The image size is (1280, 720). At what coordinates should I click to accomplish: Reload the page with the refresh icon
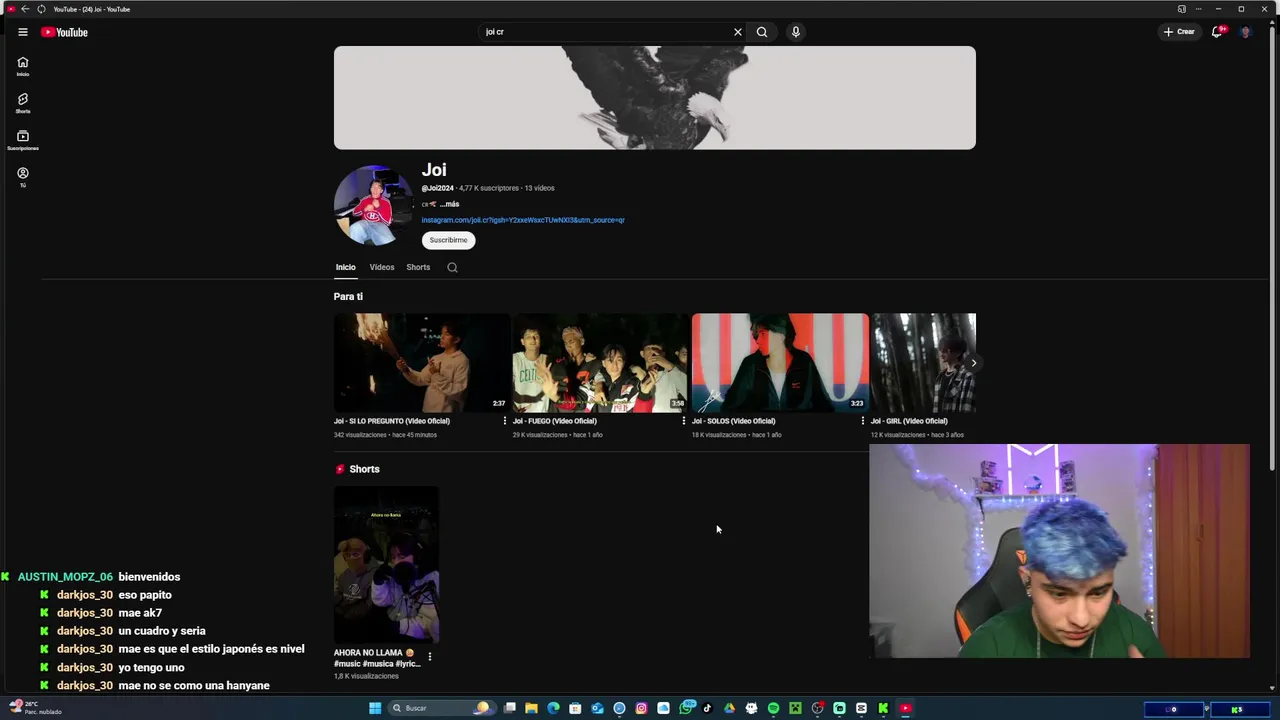[41, 9]
